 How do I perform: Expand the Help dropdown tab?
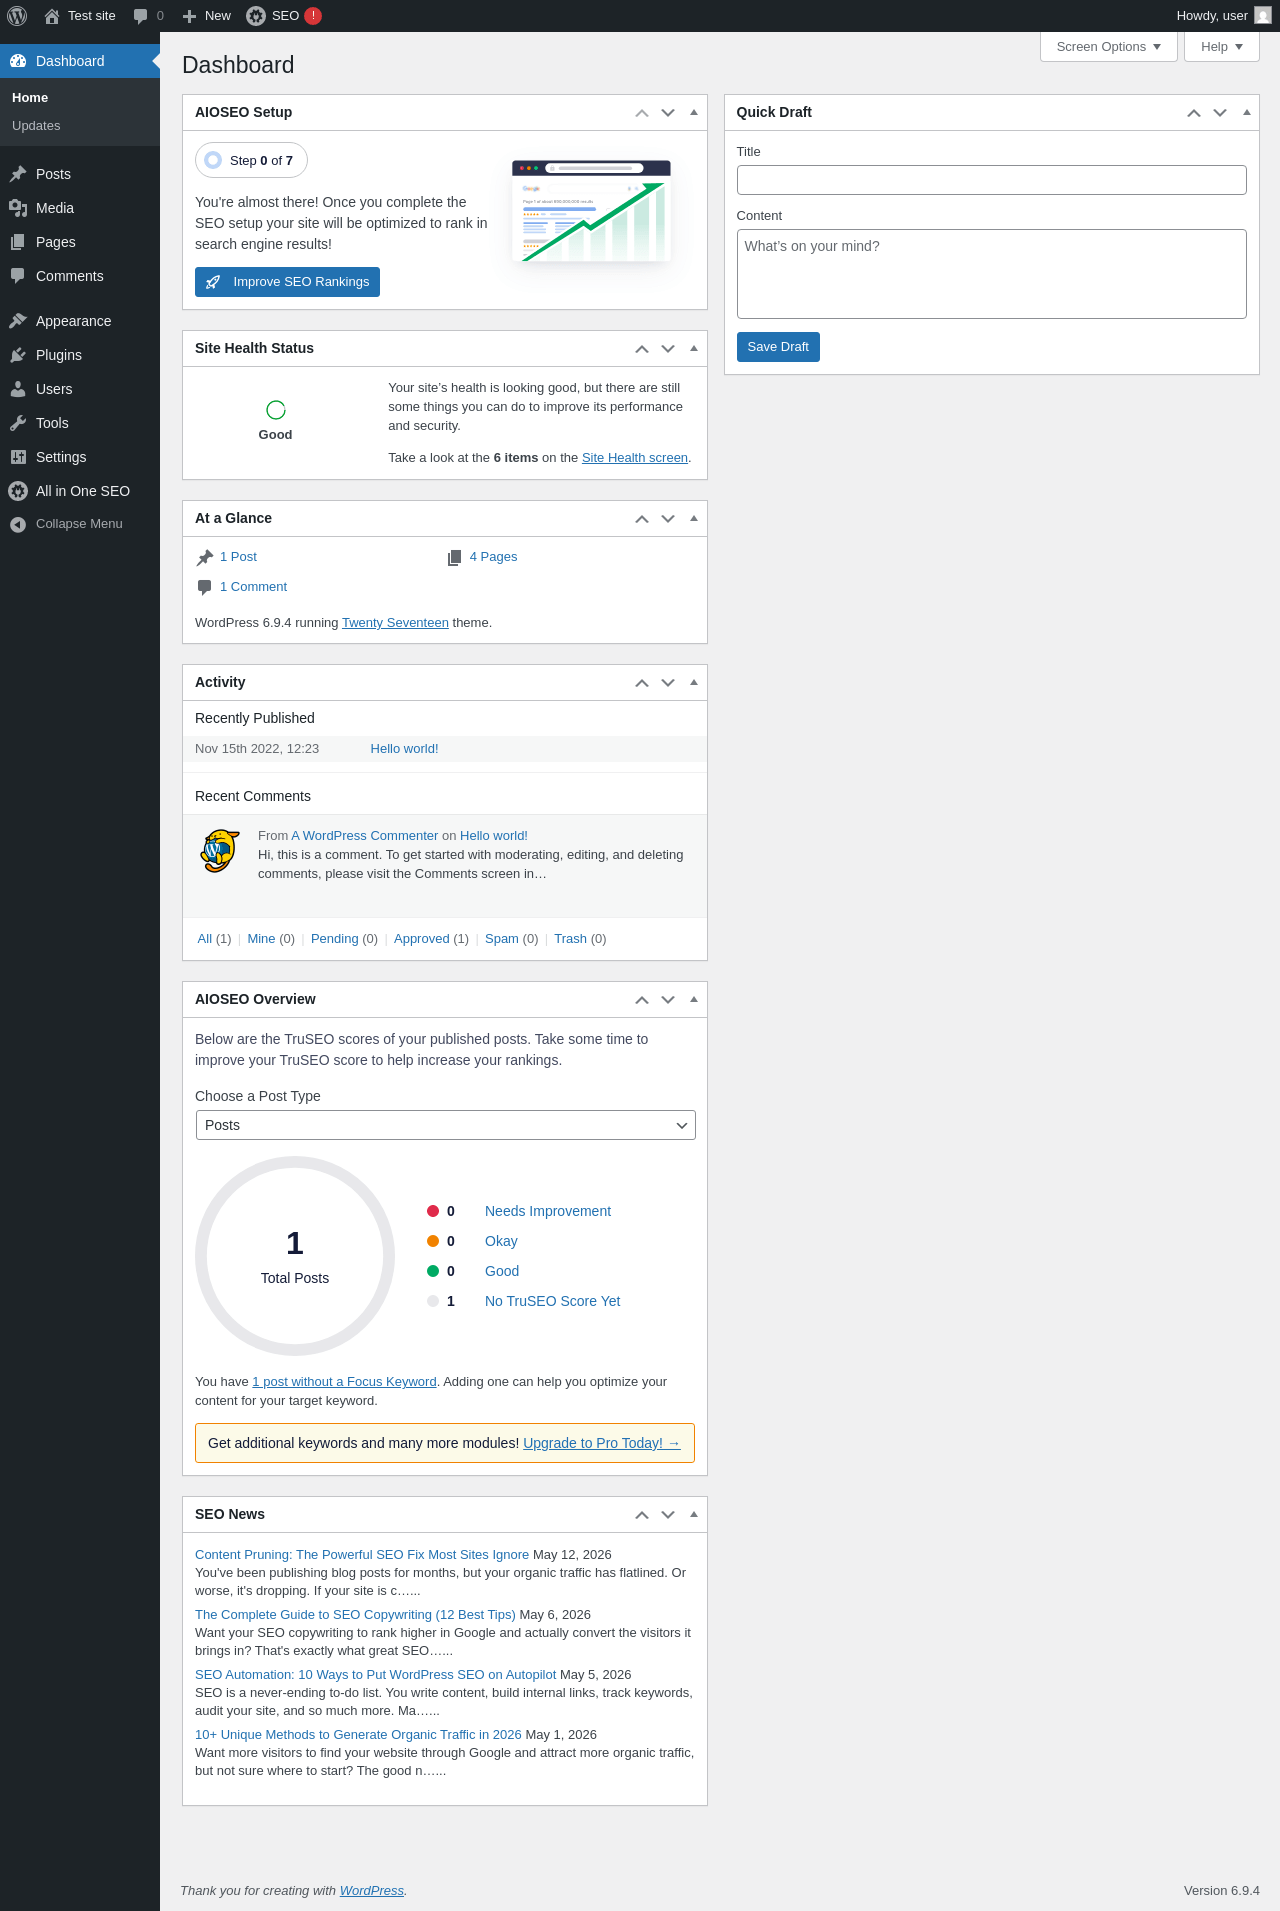[x=1222, y=47]
